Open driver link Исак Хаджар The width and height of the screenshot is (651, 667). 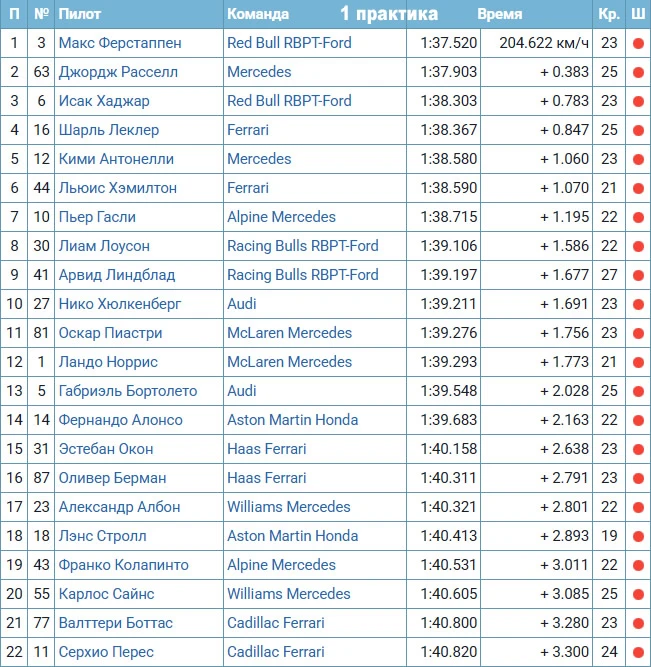[x=104, y=101]
